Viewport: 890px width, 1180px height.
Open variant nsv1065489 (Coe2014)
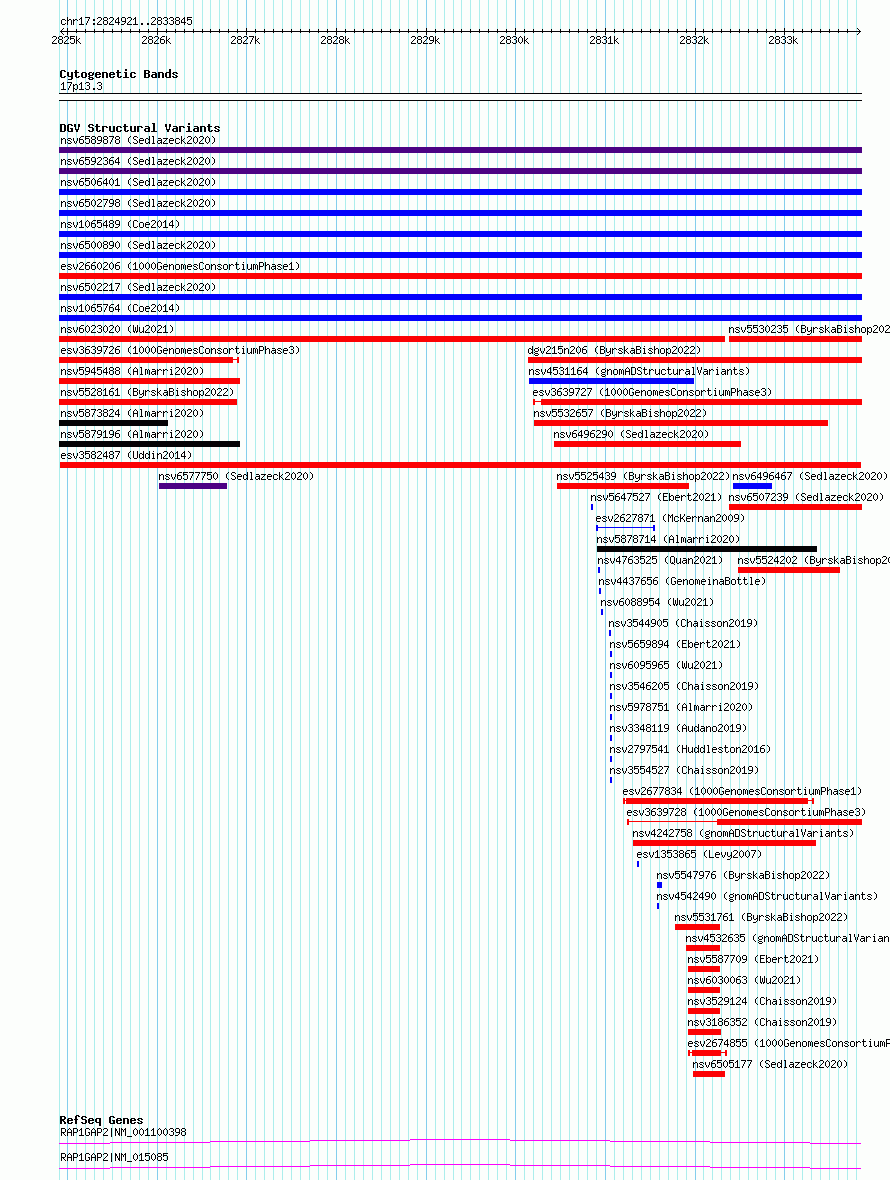tap(120, 225)
